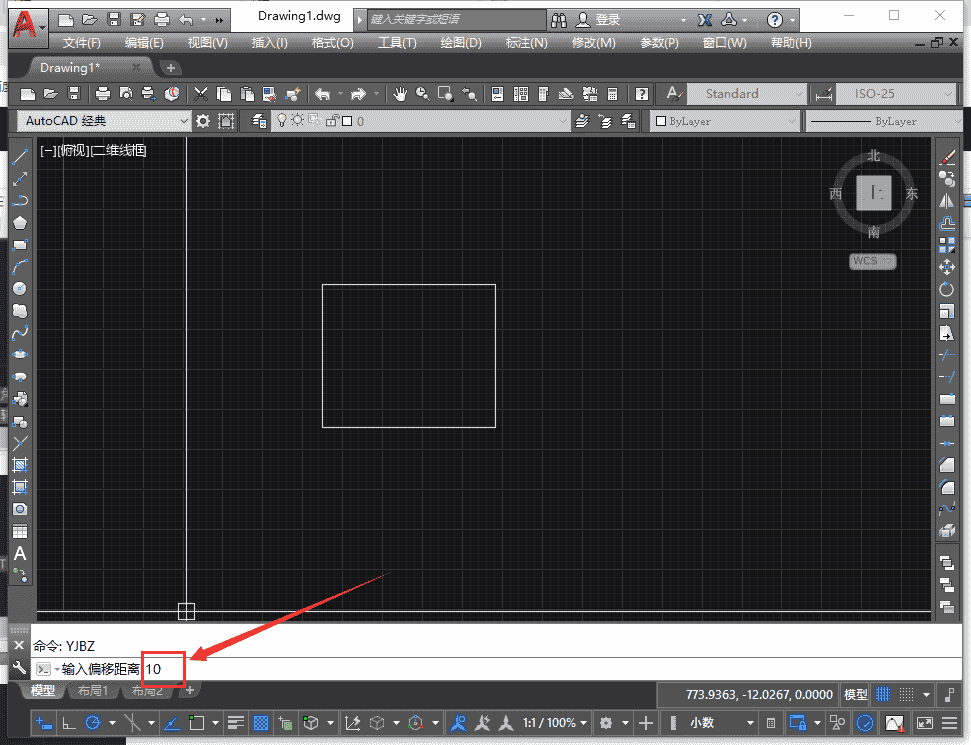Select the Revision Cloud tool
The width and height of the screenshot is (971, 745).
20,310
